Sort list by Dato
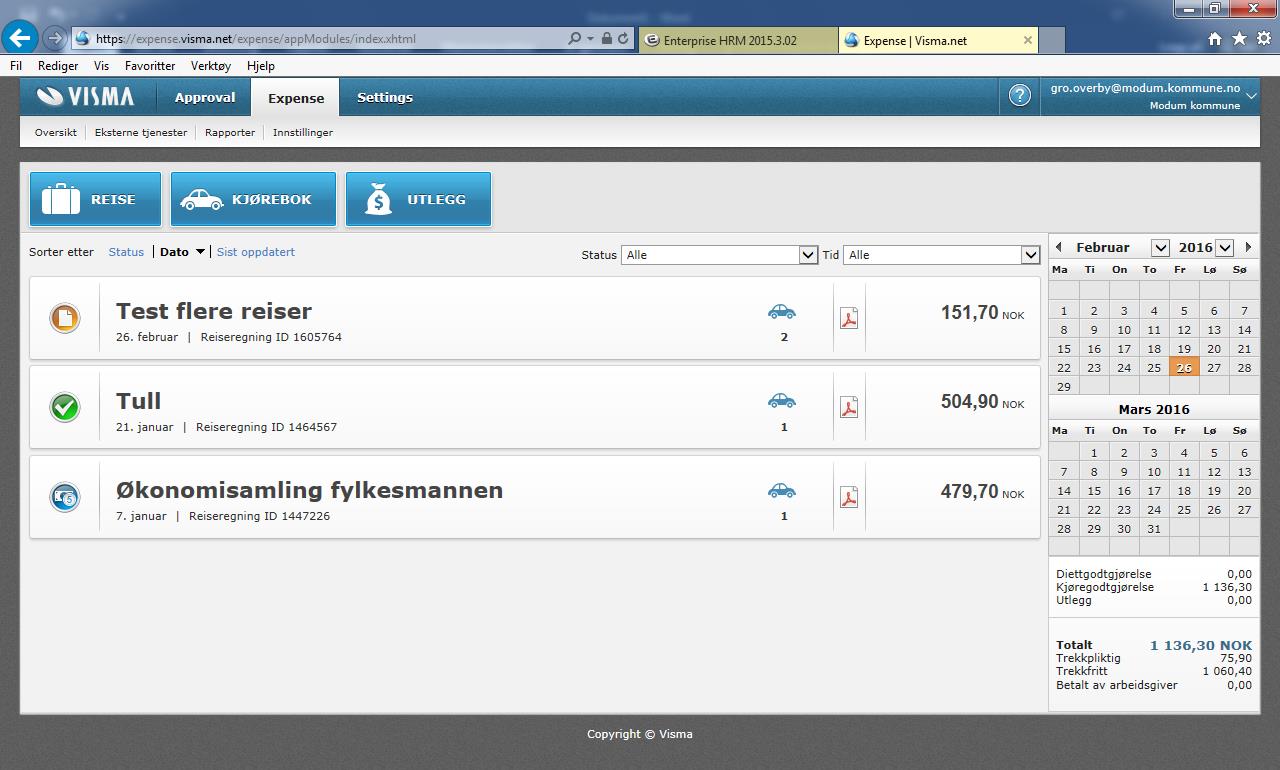The width and height of the screenshot is (1280, 770). (174, 252)
